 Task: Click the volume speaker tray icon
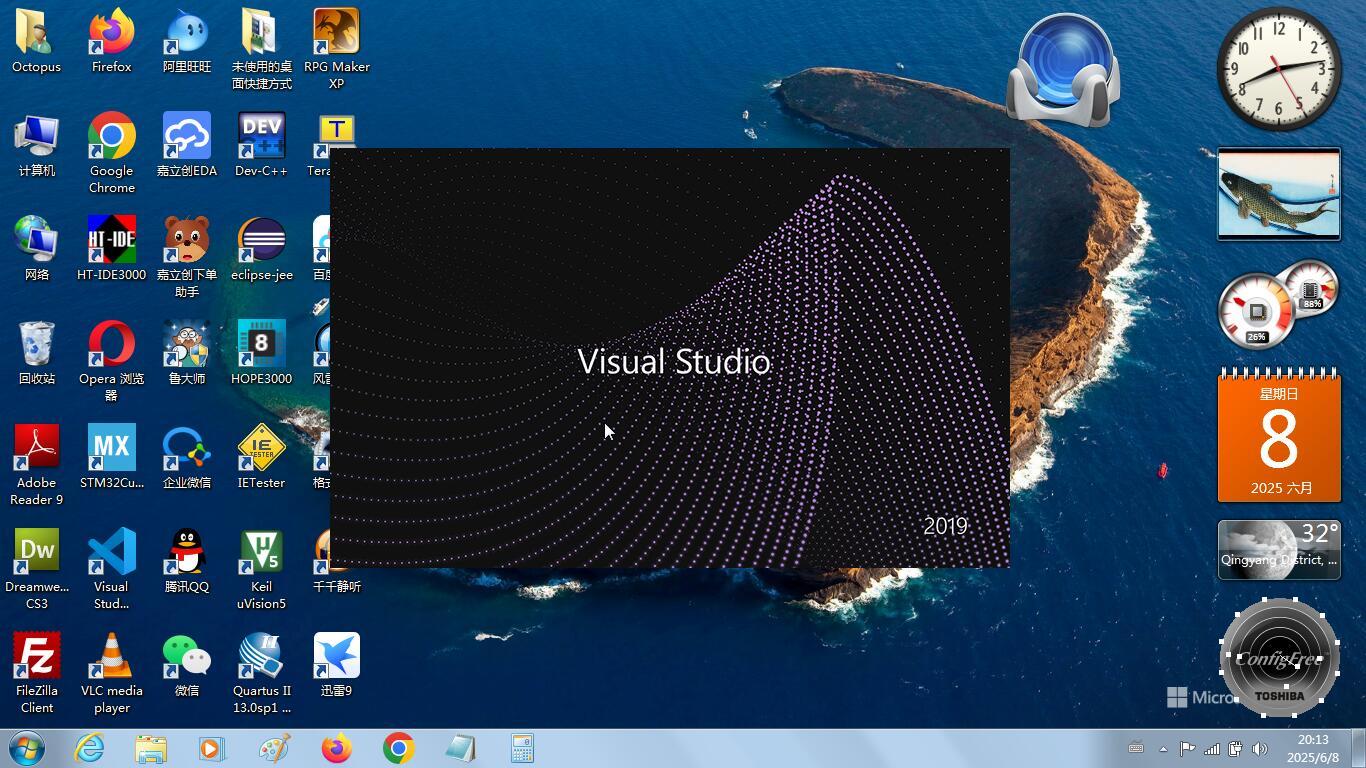click(1259, 748)
